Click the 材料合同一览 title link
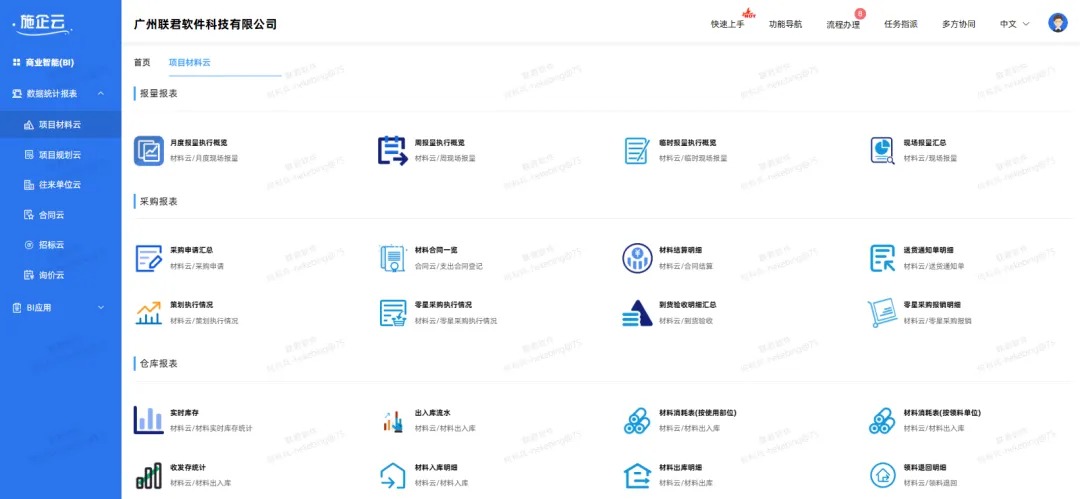This screenshot has height=499, width=1080. tap(436, 250)
